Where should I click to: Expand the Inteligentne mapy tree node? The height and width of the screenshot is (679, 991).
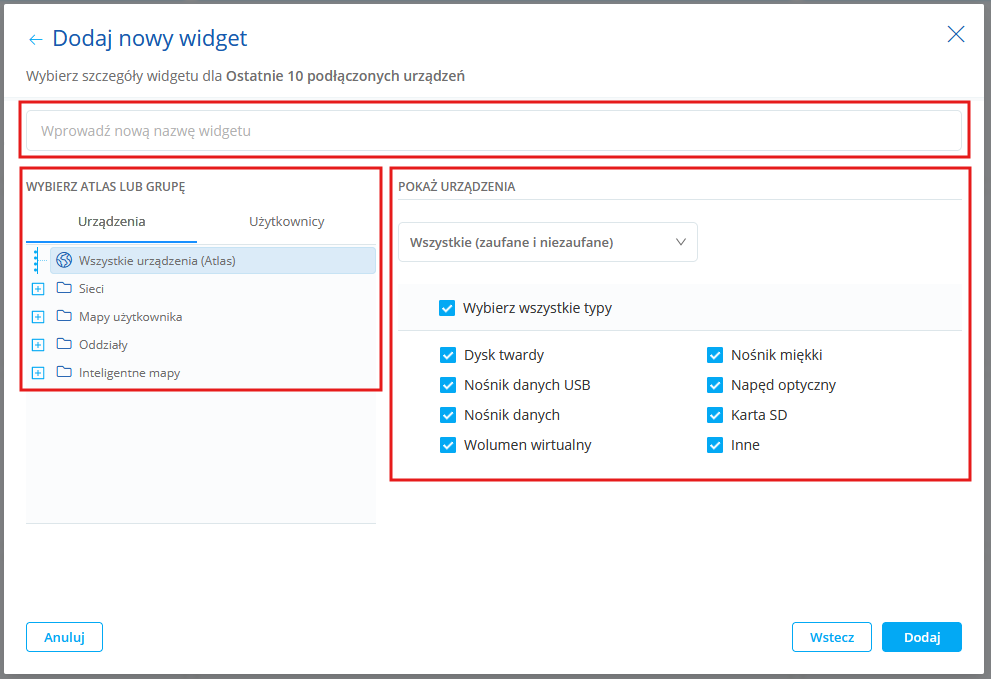(38, 373)
